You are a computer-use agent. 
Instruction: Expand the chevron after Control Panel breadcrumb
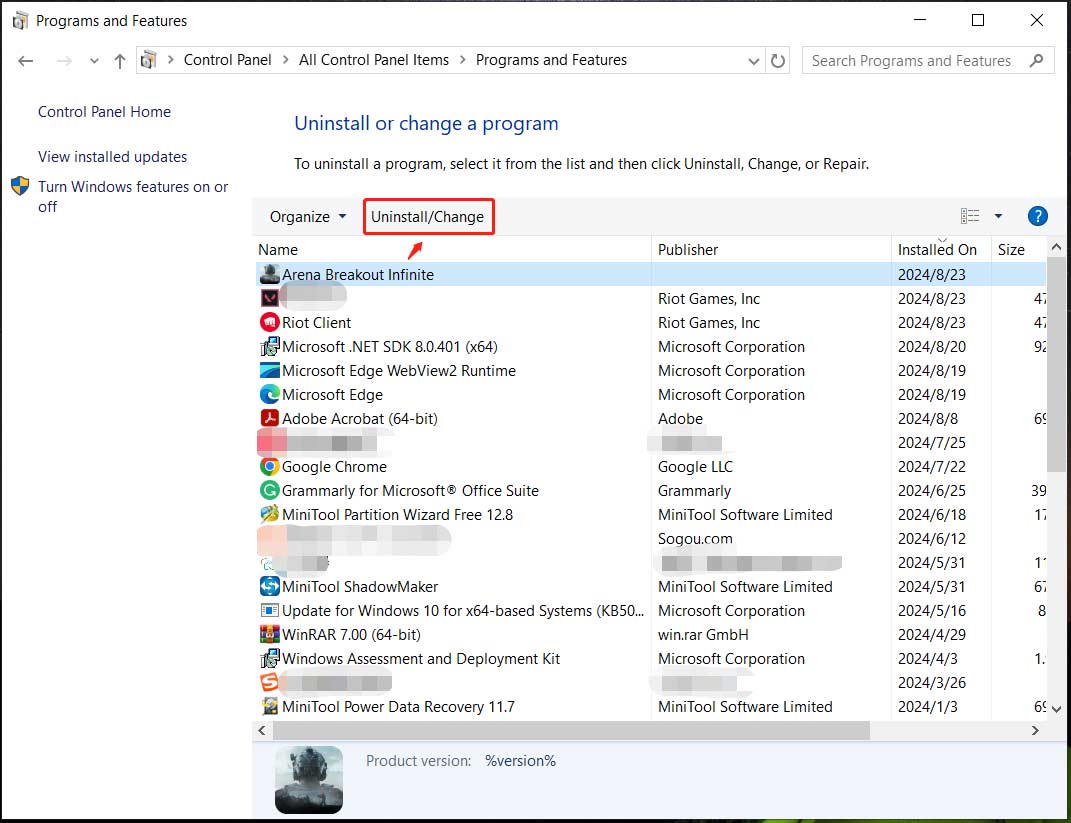[286, 60]
